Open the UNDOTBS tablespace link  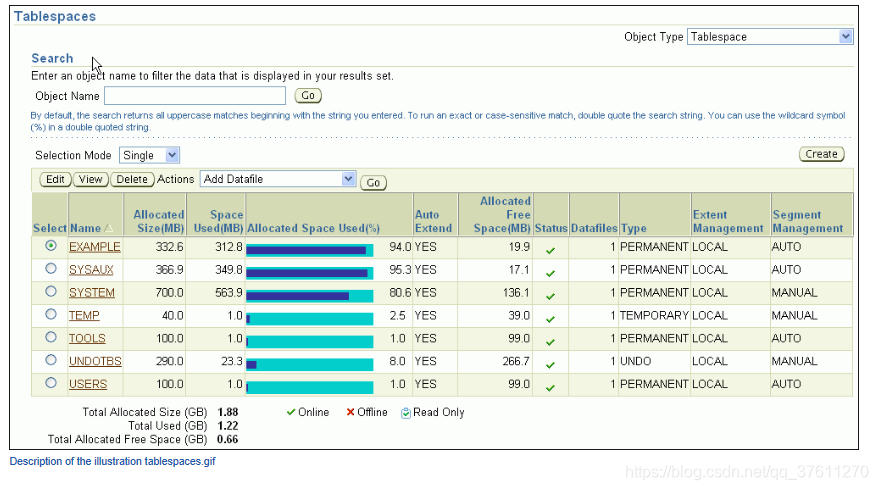[x=95, y=361]
